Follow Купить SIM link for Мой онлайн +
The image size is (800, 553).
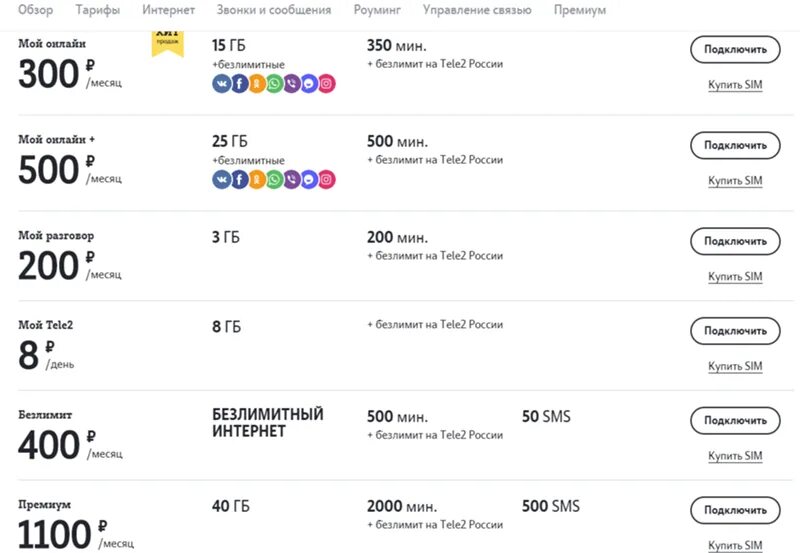point(735,181)
